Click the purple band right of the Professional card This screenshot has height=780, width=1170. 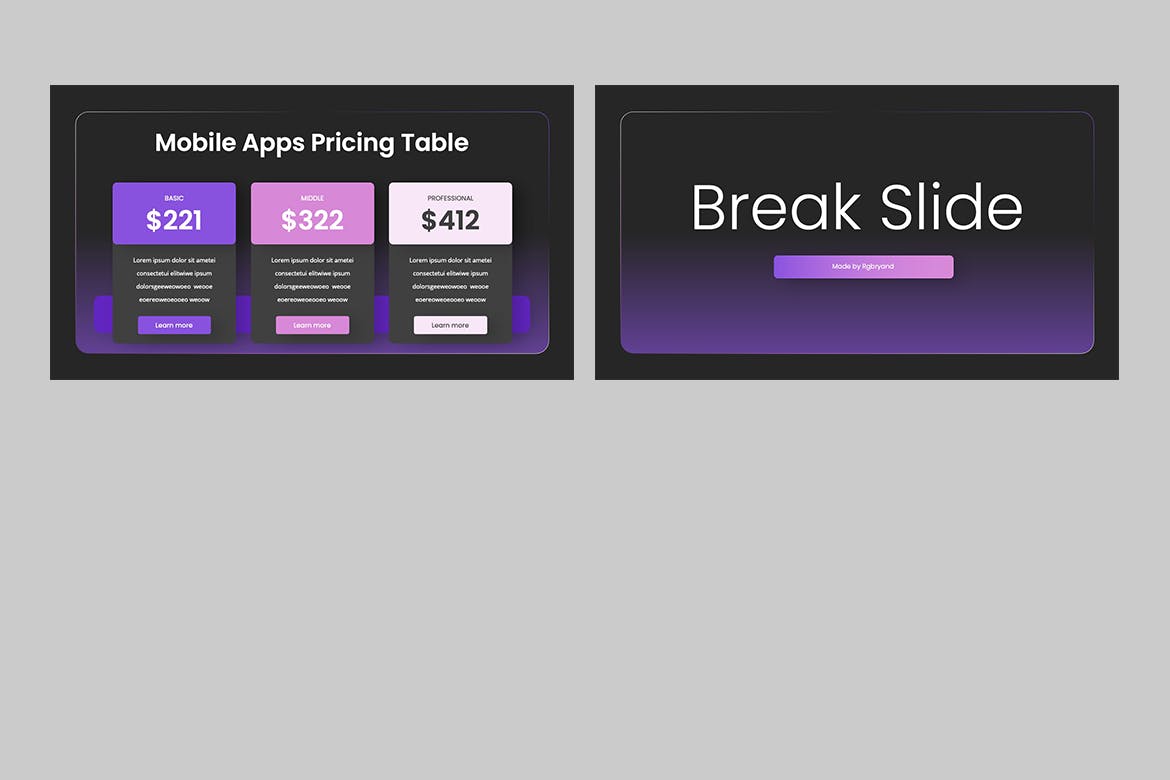point(521,314)
